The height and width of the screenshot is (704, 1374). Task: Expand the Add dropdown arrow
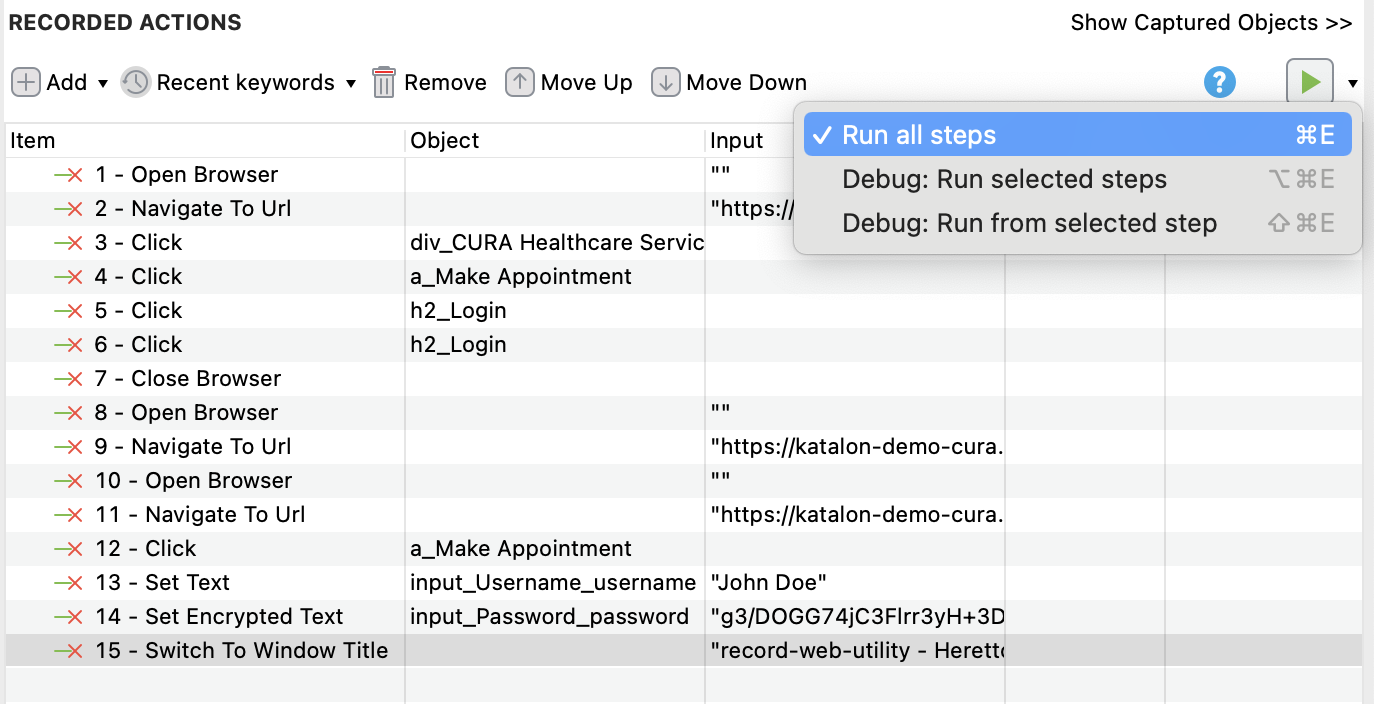click(x=102, y=83)
